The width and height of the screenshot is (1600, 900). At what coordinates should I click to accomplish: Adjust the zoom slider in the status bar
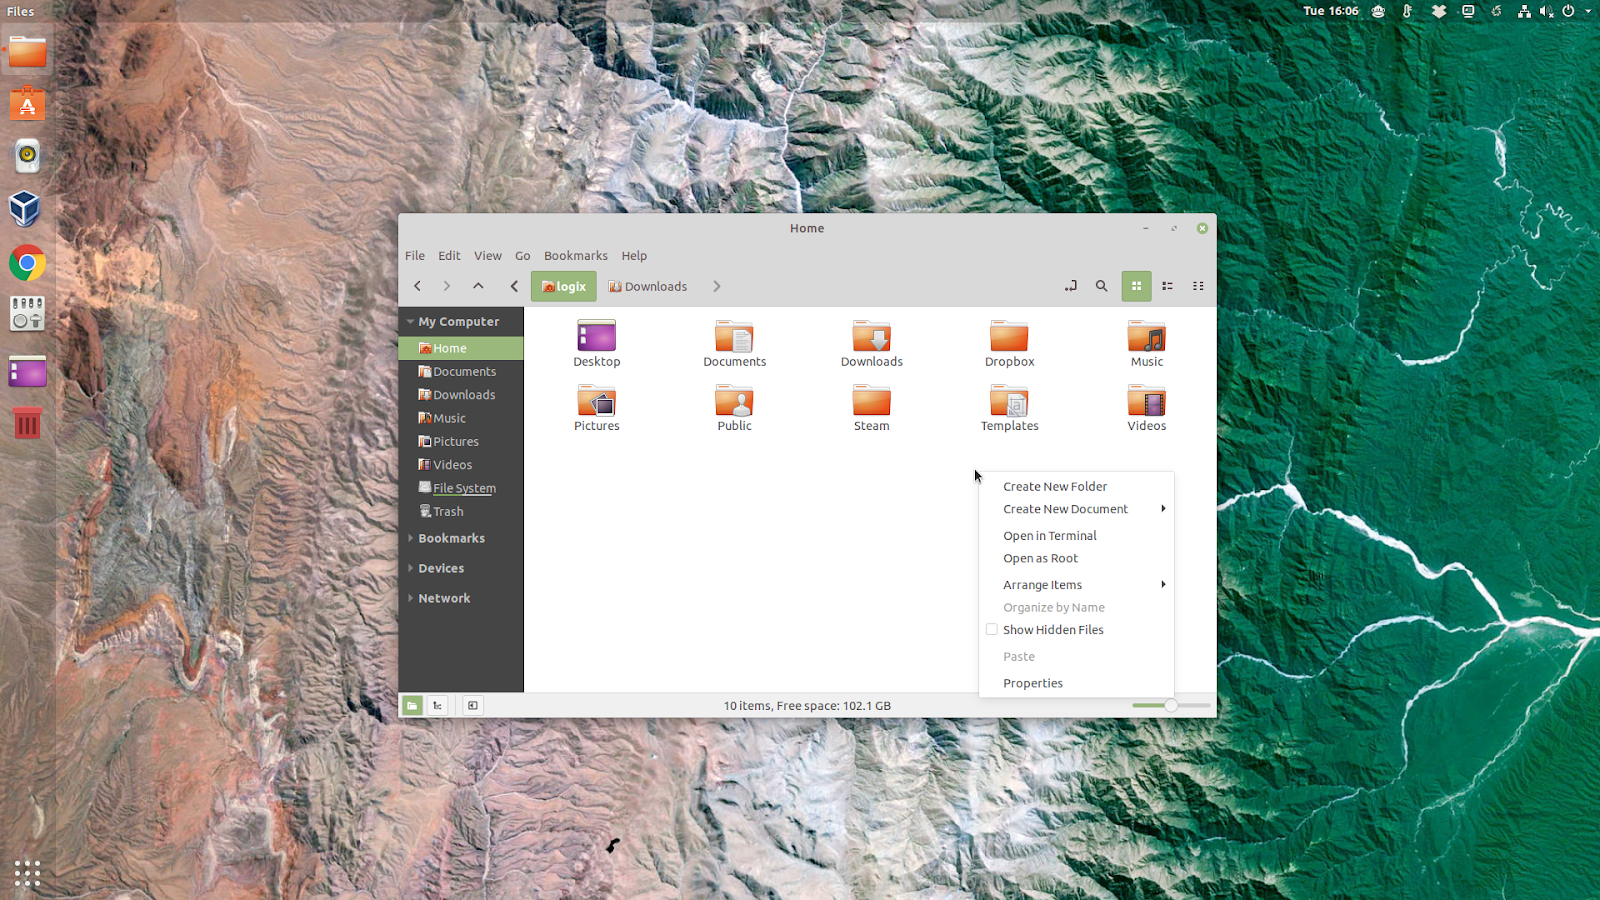pyautogui.click(x=1170, y=705)
